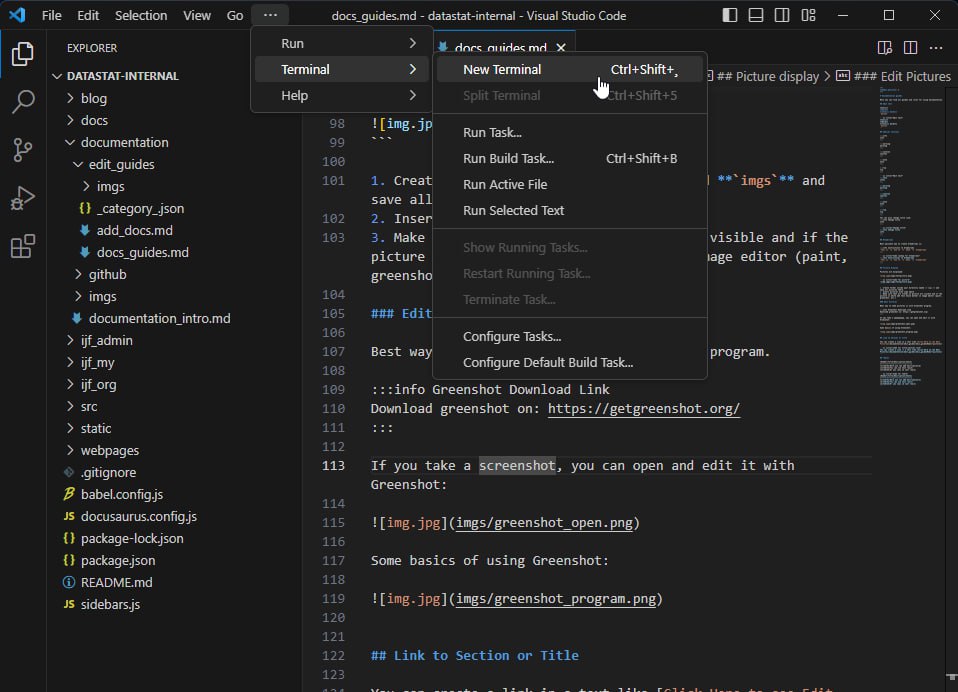This screenshot has width=958, height=692.
Task: Open the Search view in activity bar
Action: [23, 101]
